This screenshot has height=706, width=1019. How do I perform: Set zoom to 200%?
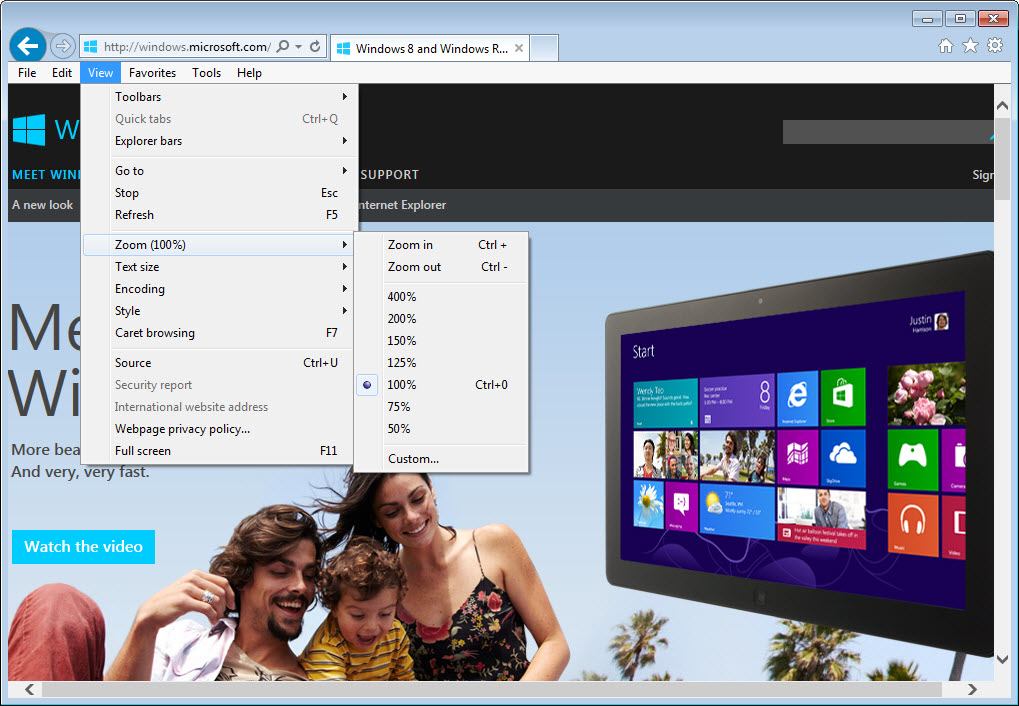coord(441,319)
